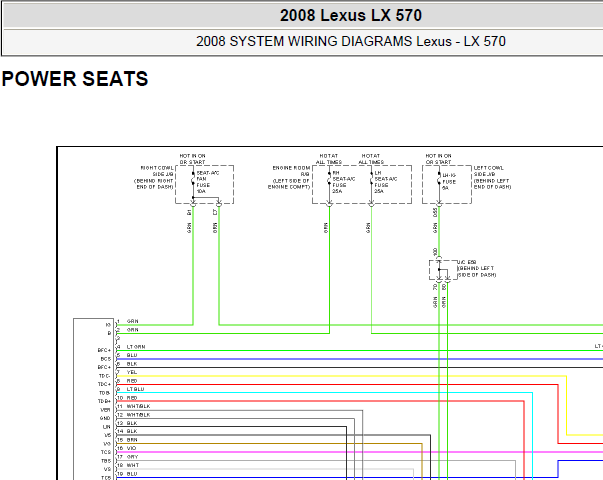
Task: Click pin 8 'RED' wire label
Action: 132,381
